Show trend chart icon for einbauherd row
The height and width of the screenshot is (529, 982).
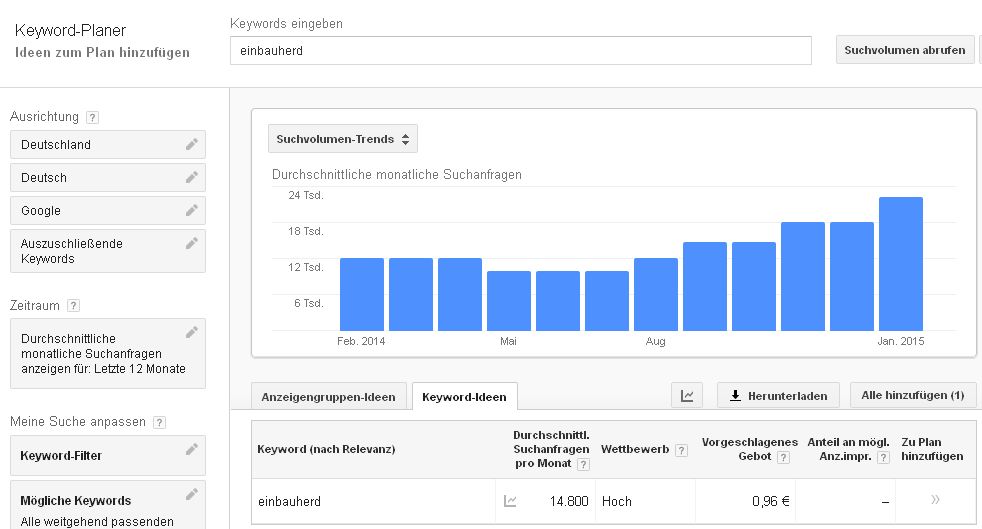(x=510, y=501)
